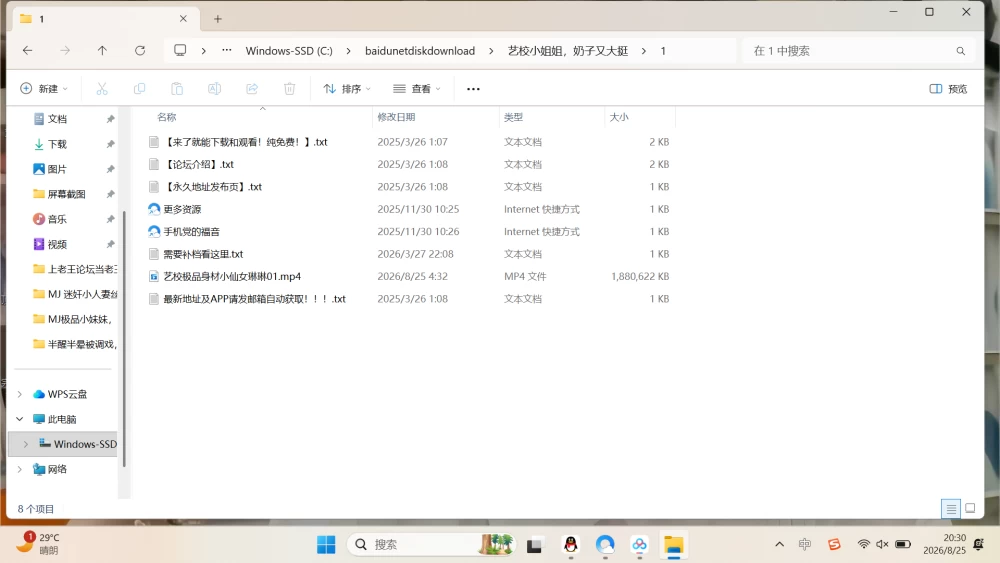Refresh the current folder view
1000x563 pixels.
coord(140,50)
